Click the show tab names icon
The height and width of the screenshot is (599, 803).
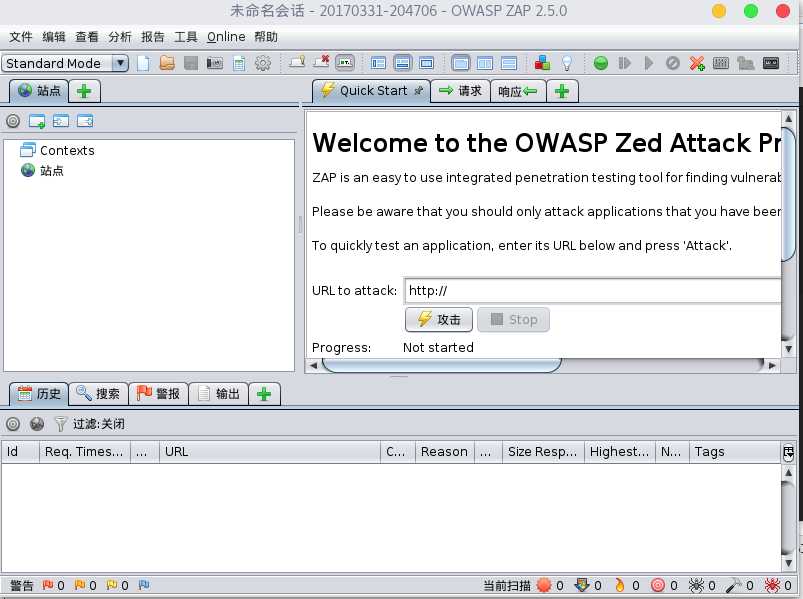[297, 62]
